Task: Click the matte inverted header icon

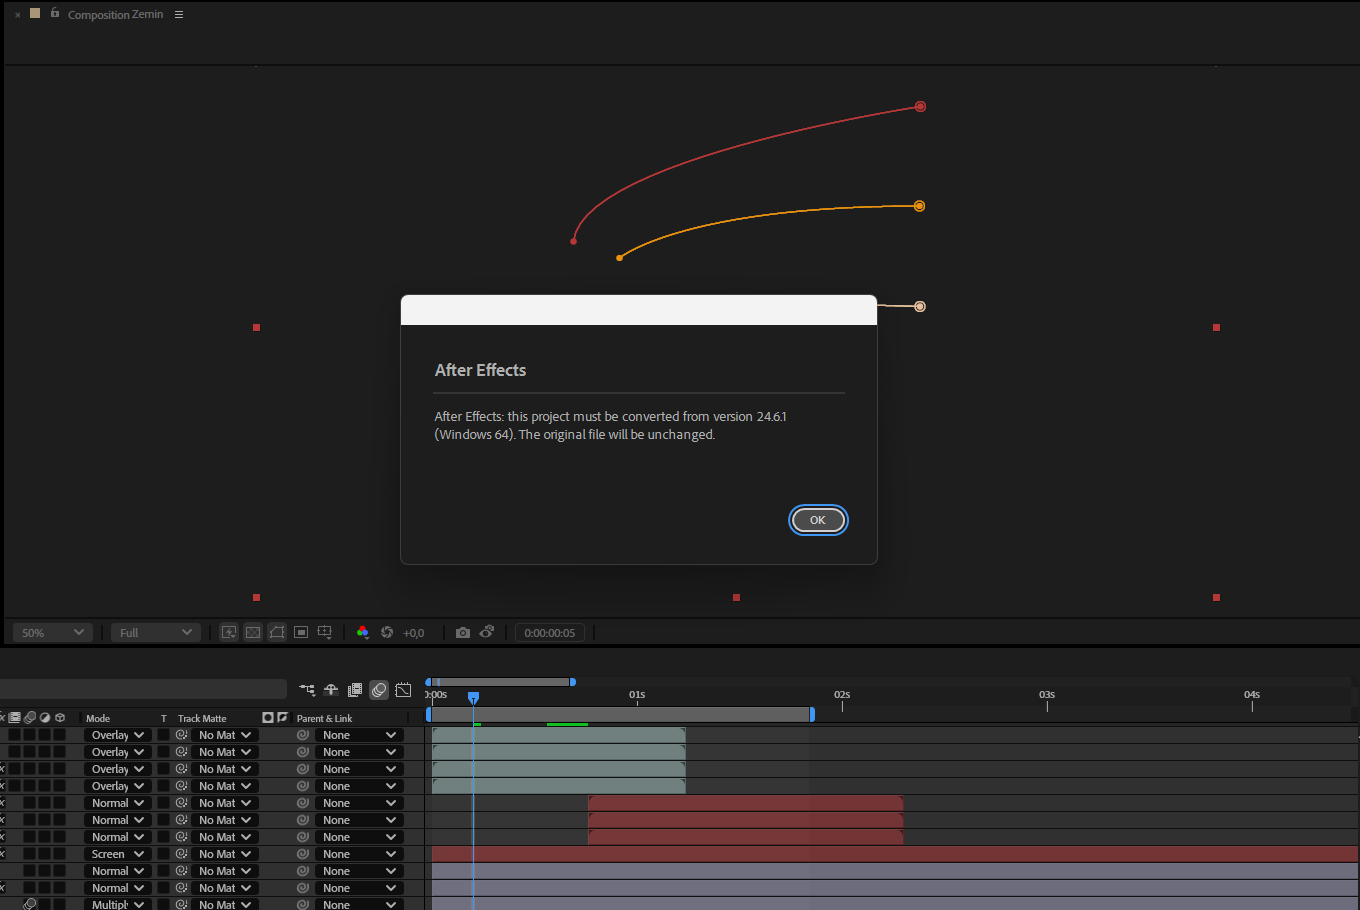Action: 282,718
